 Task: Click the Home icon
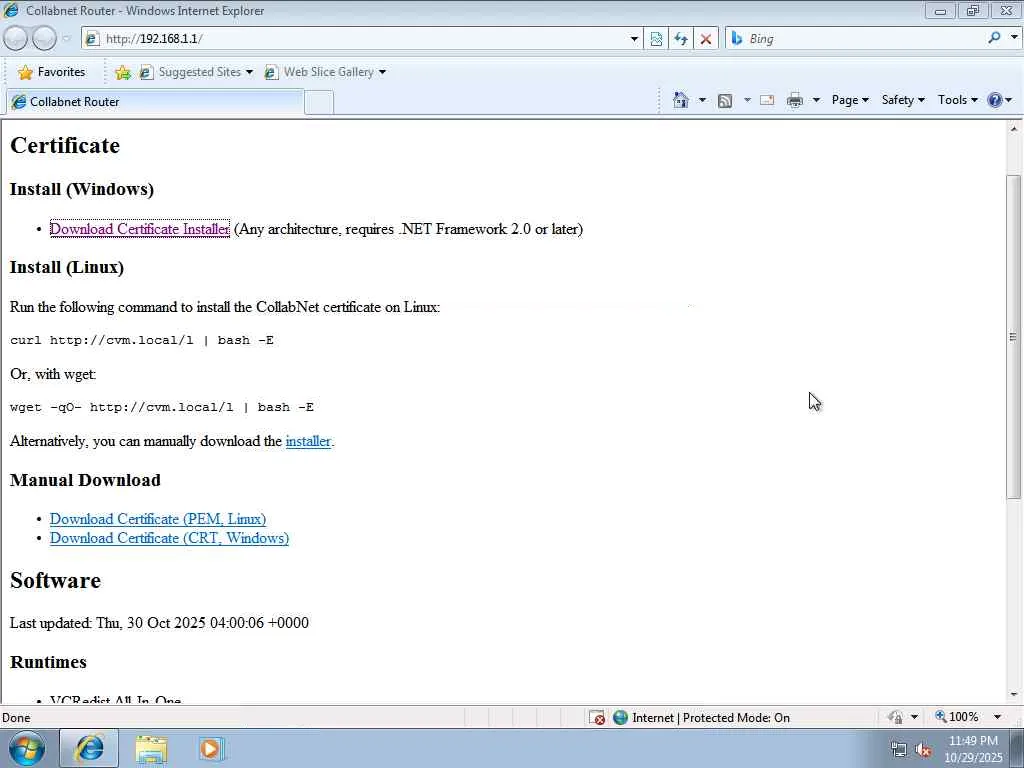680,100
